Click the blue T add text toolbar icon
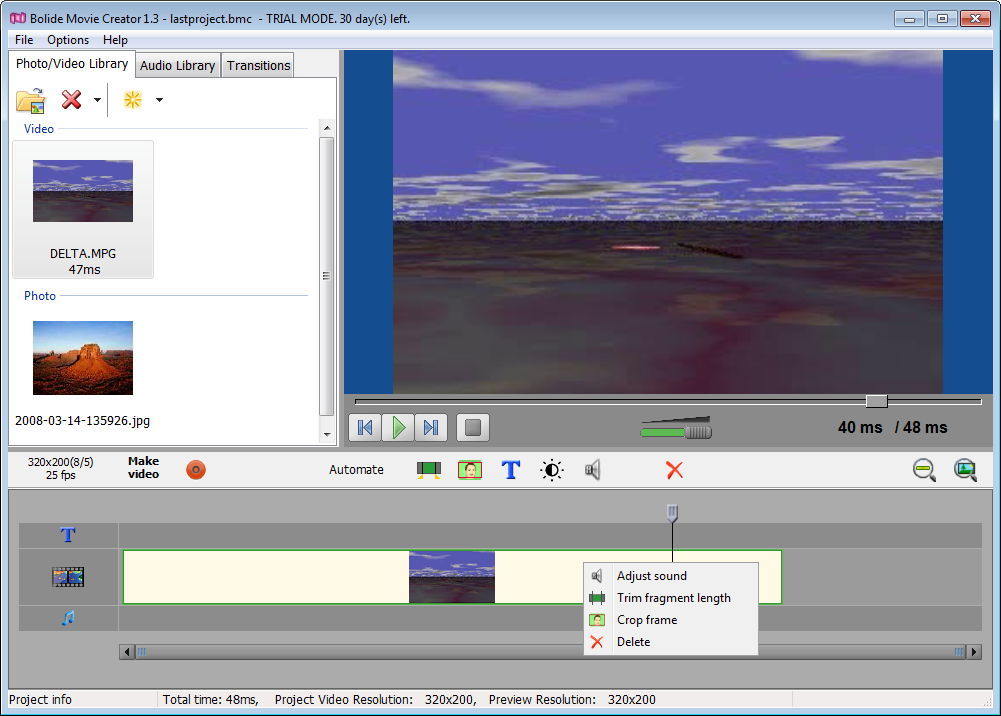Image resolution: width=1001 pixels, height=716 pixels. point(511,470)
